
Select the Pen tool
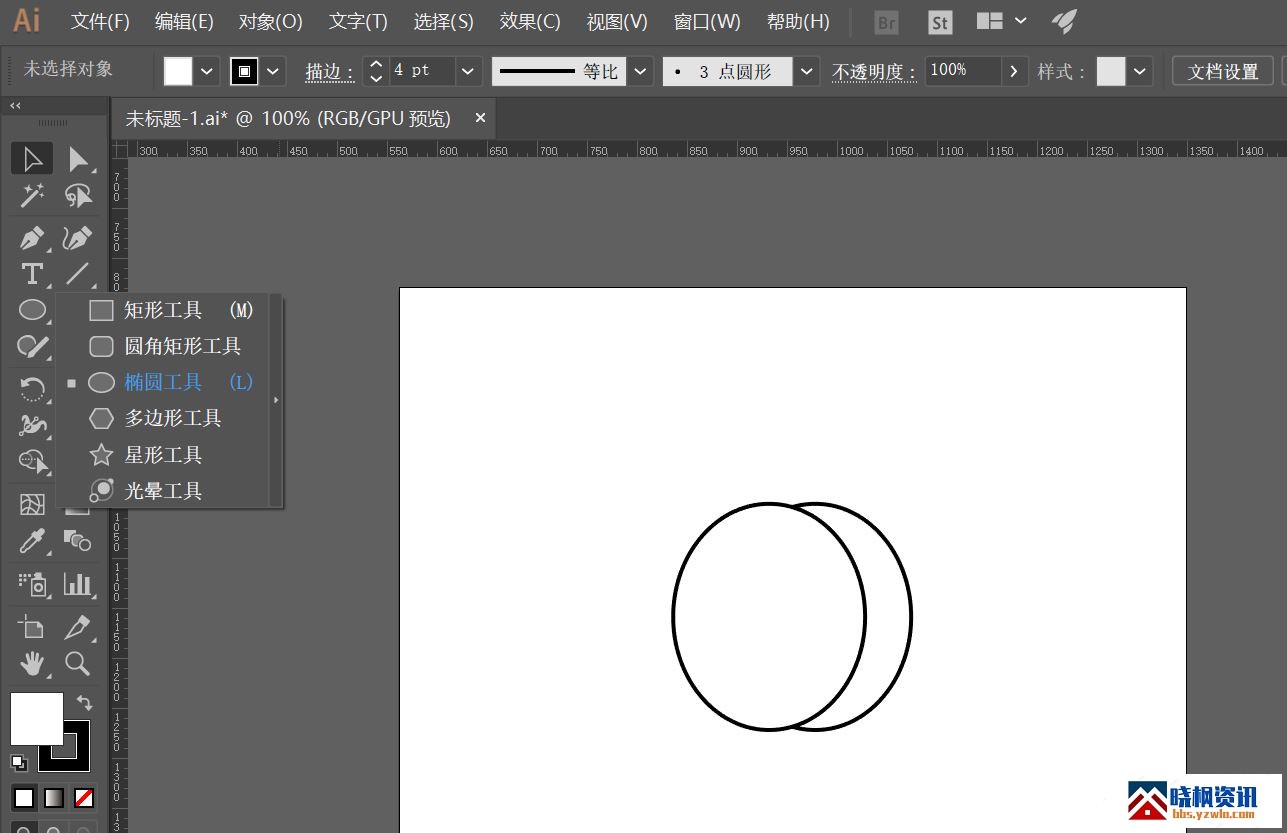coord(32,238)
